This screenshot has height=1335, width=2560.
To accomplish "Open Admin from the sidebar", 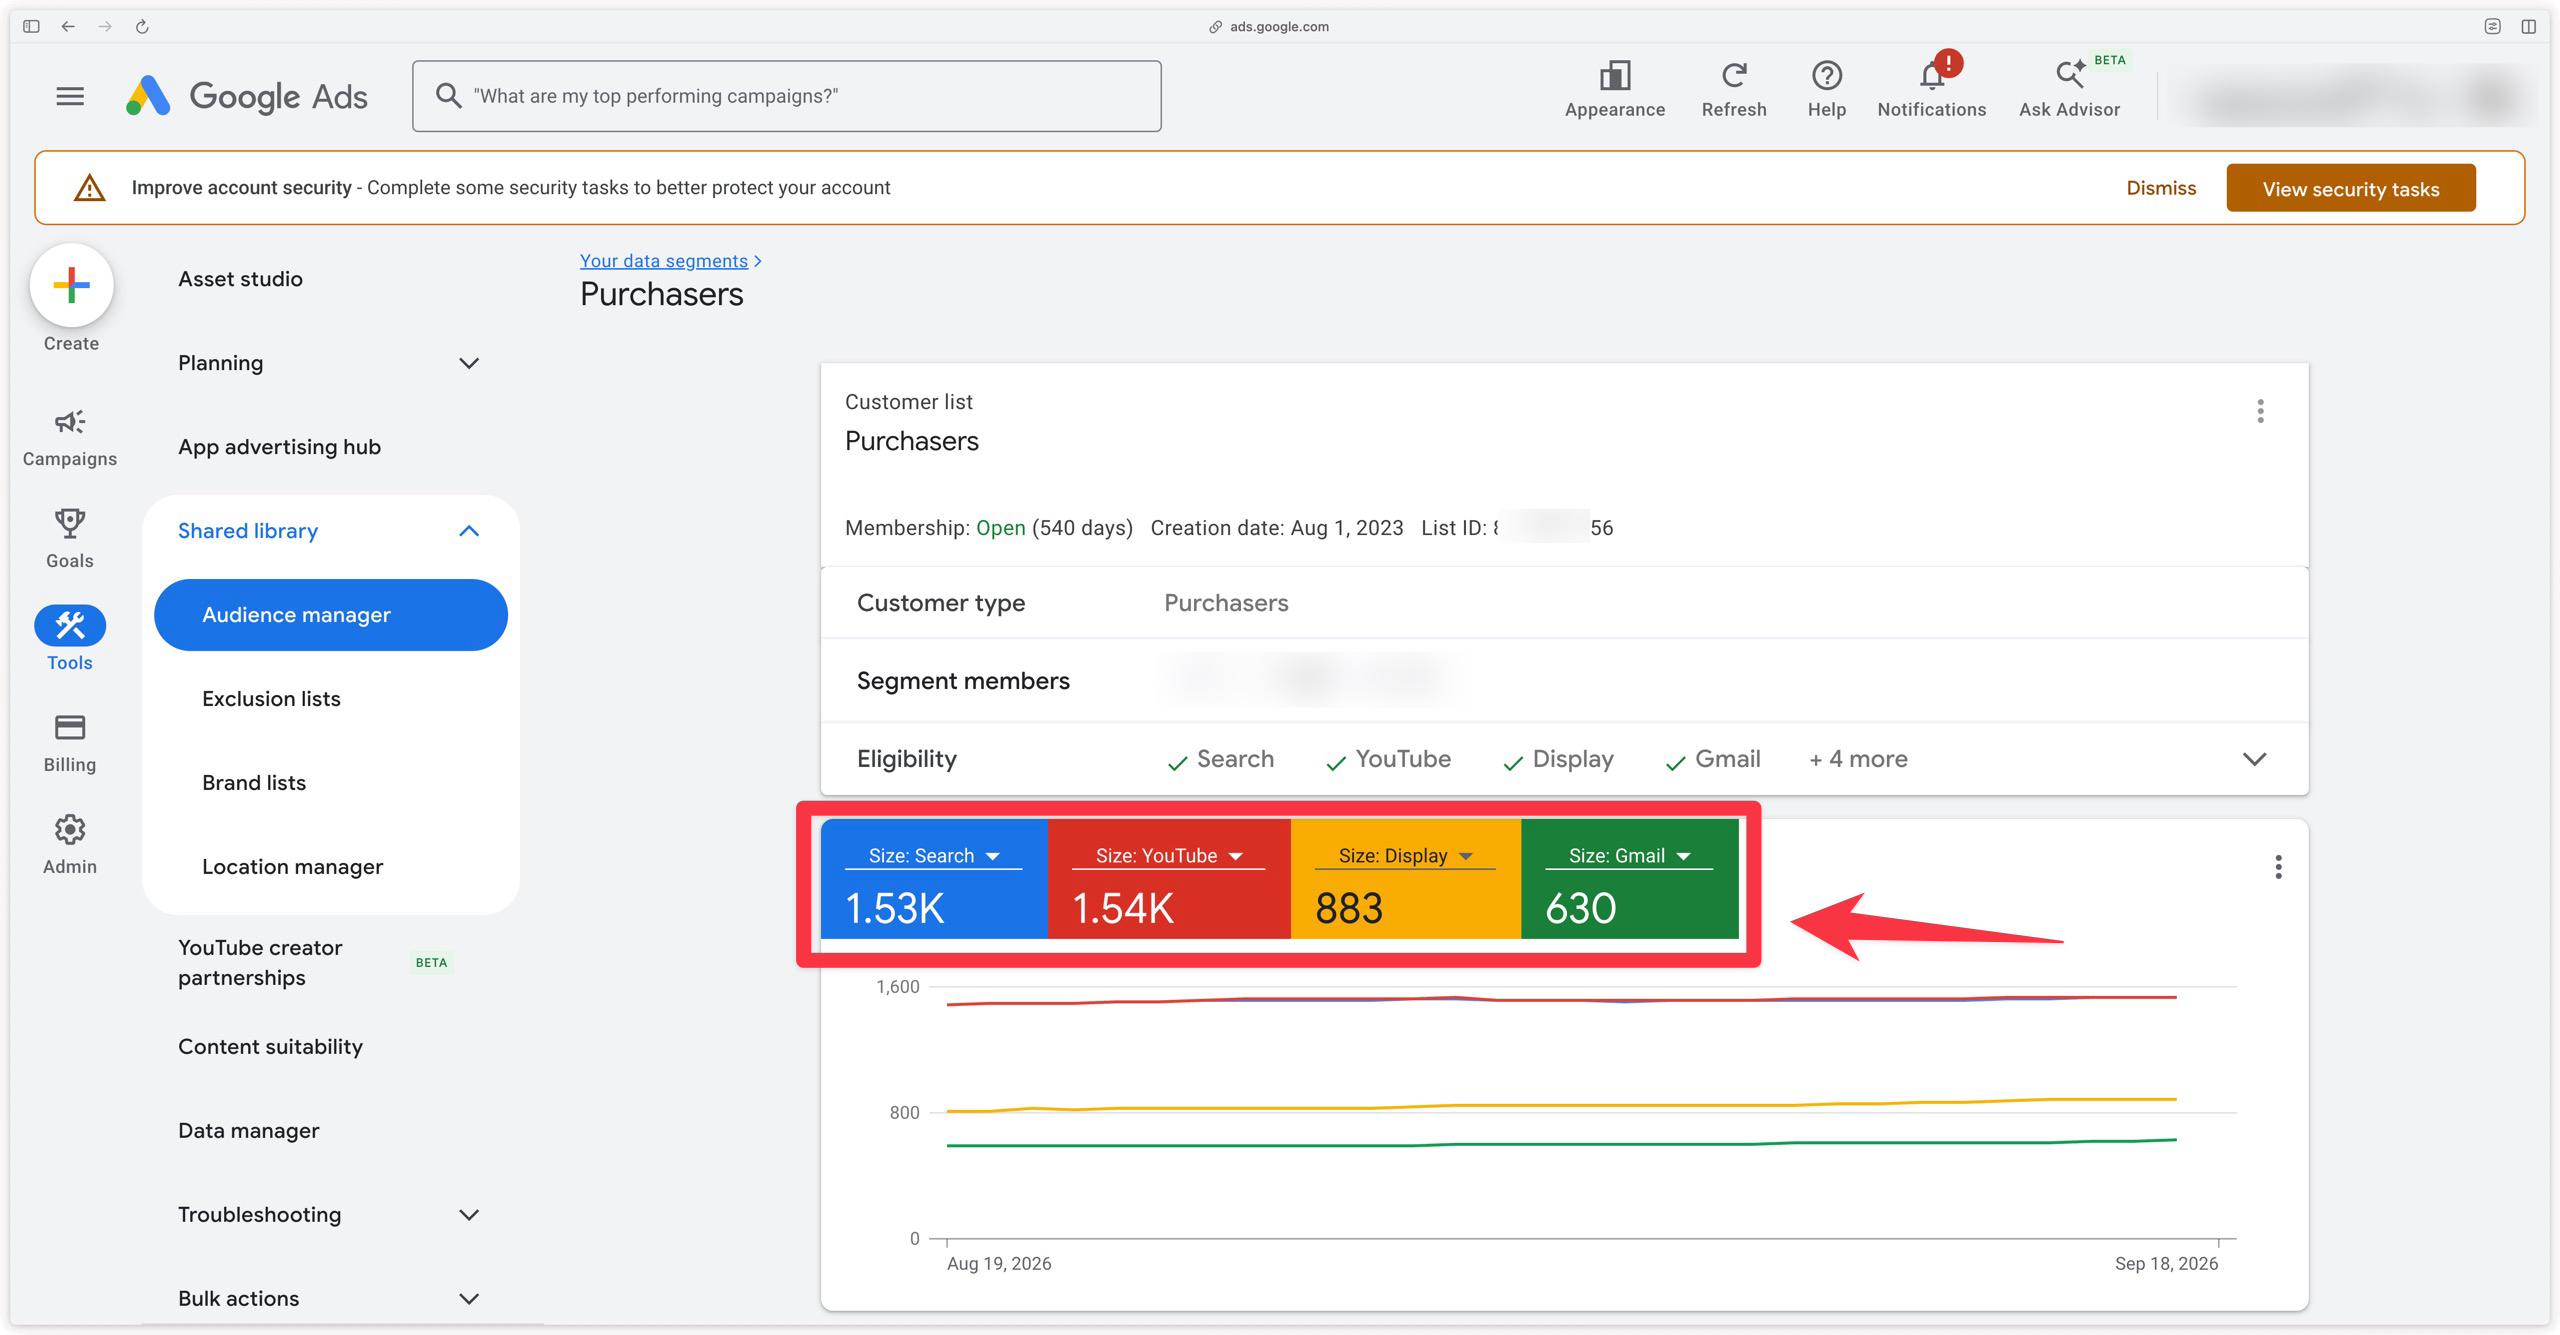I will pyautogui.click(x=70, y=845).
